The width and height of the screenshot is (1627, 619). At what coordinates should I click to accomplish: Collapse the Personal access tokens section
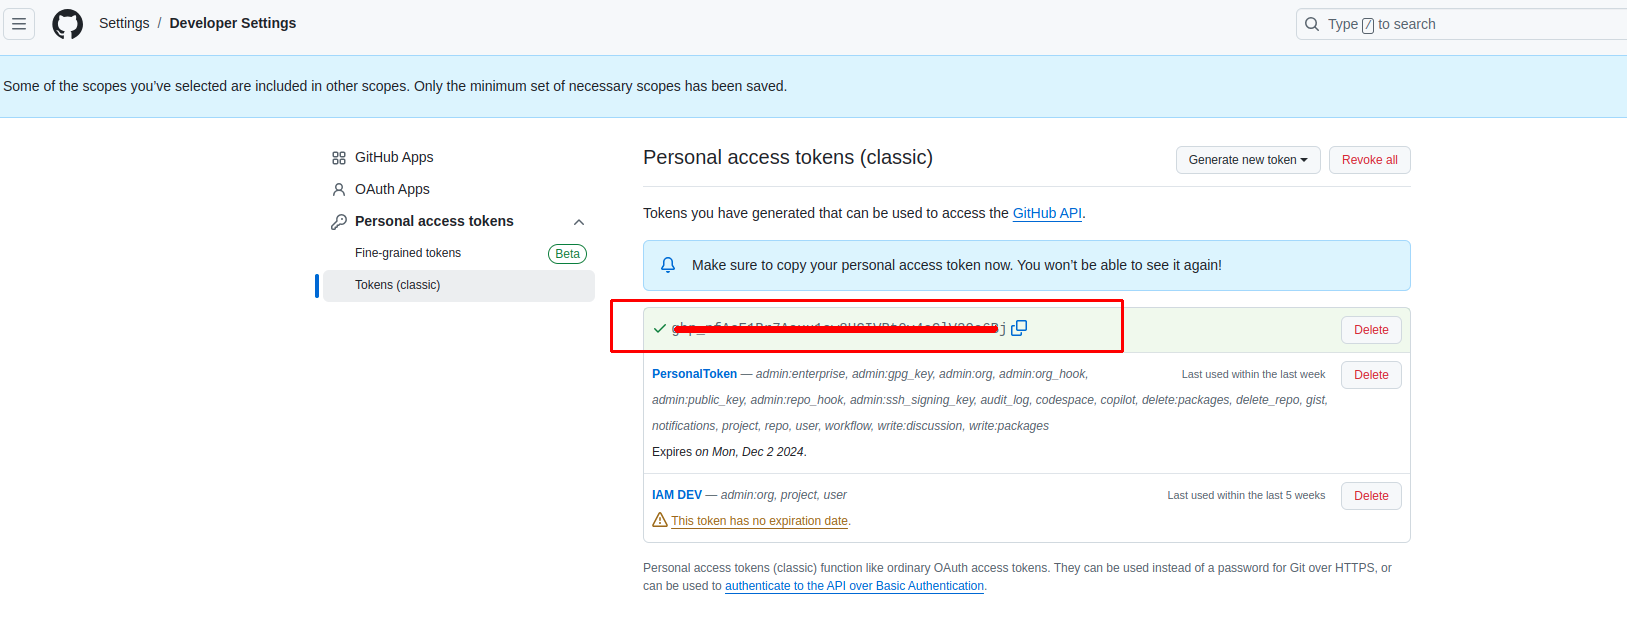578,222
